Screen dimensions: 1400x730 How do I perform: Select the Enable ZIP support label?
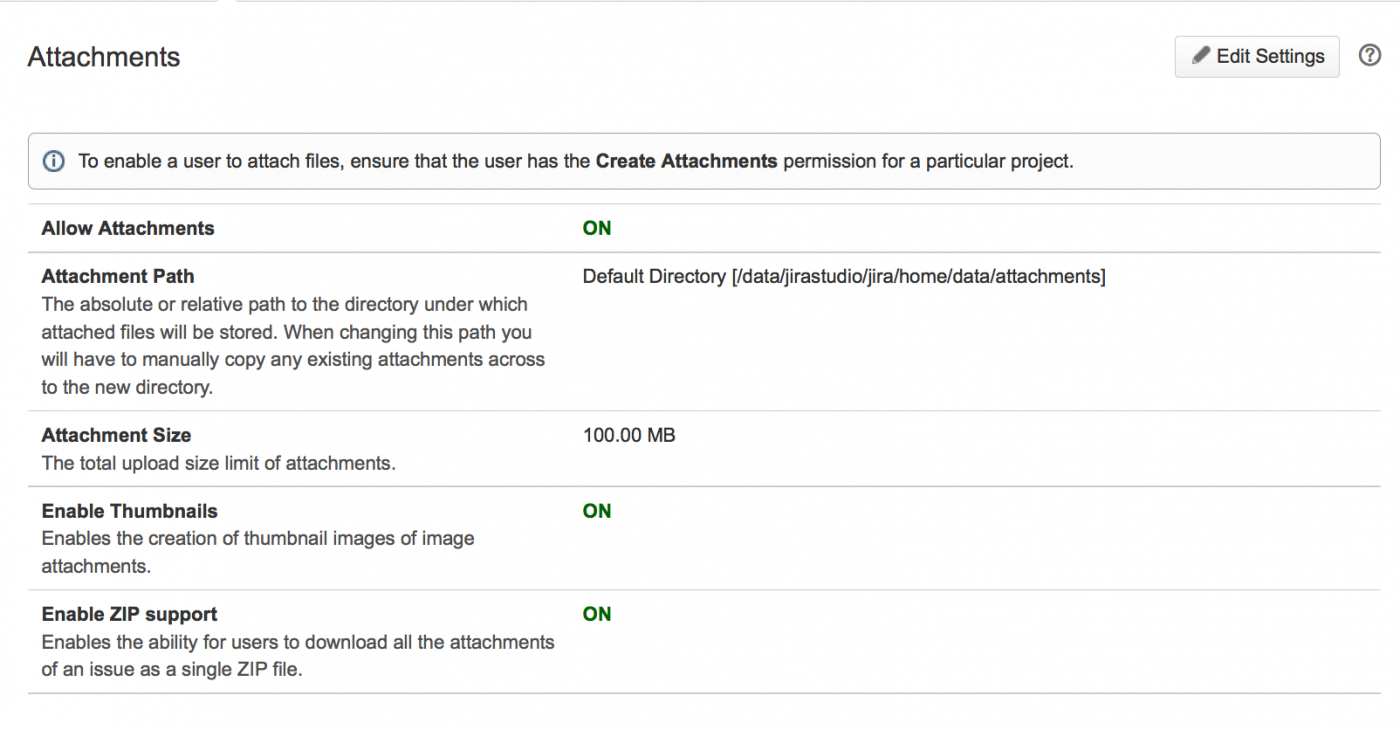pyautogui.click(x=129, y=614)
